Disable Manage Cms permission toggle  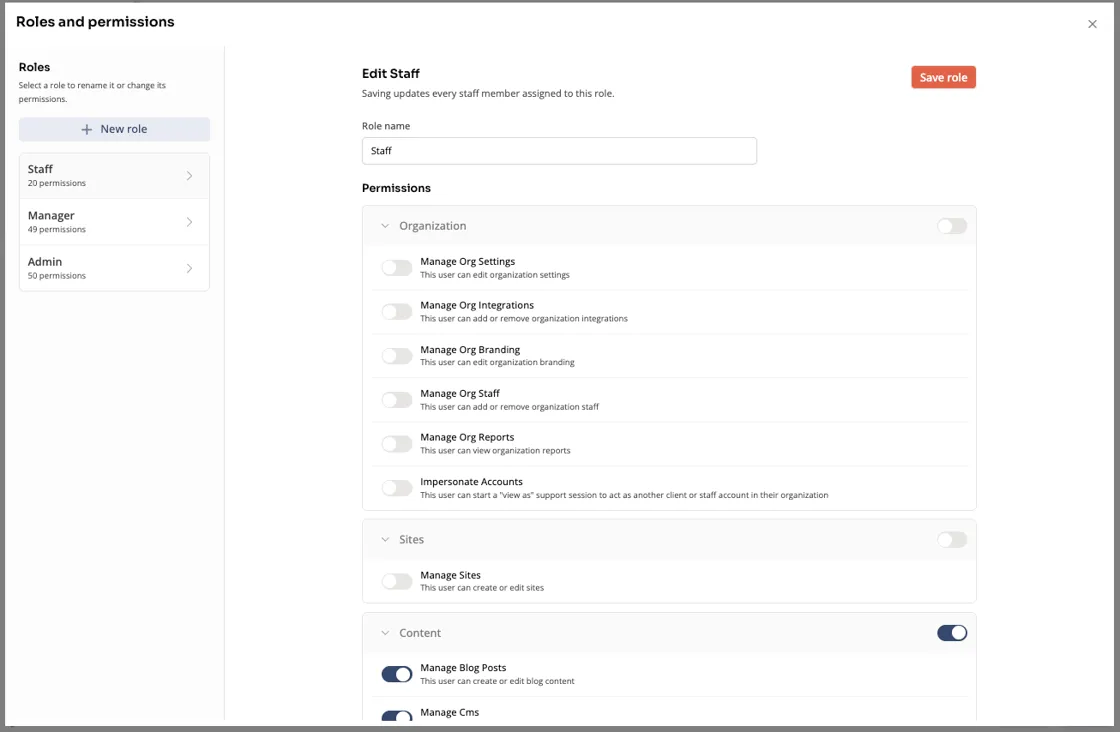pos(396,716)
